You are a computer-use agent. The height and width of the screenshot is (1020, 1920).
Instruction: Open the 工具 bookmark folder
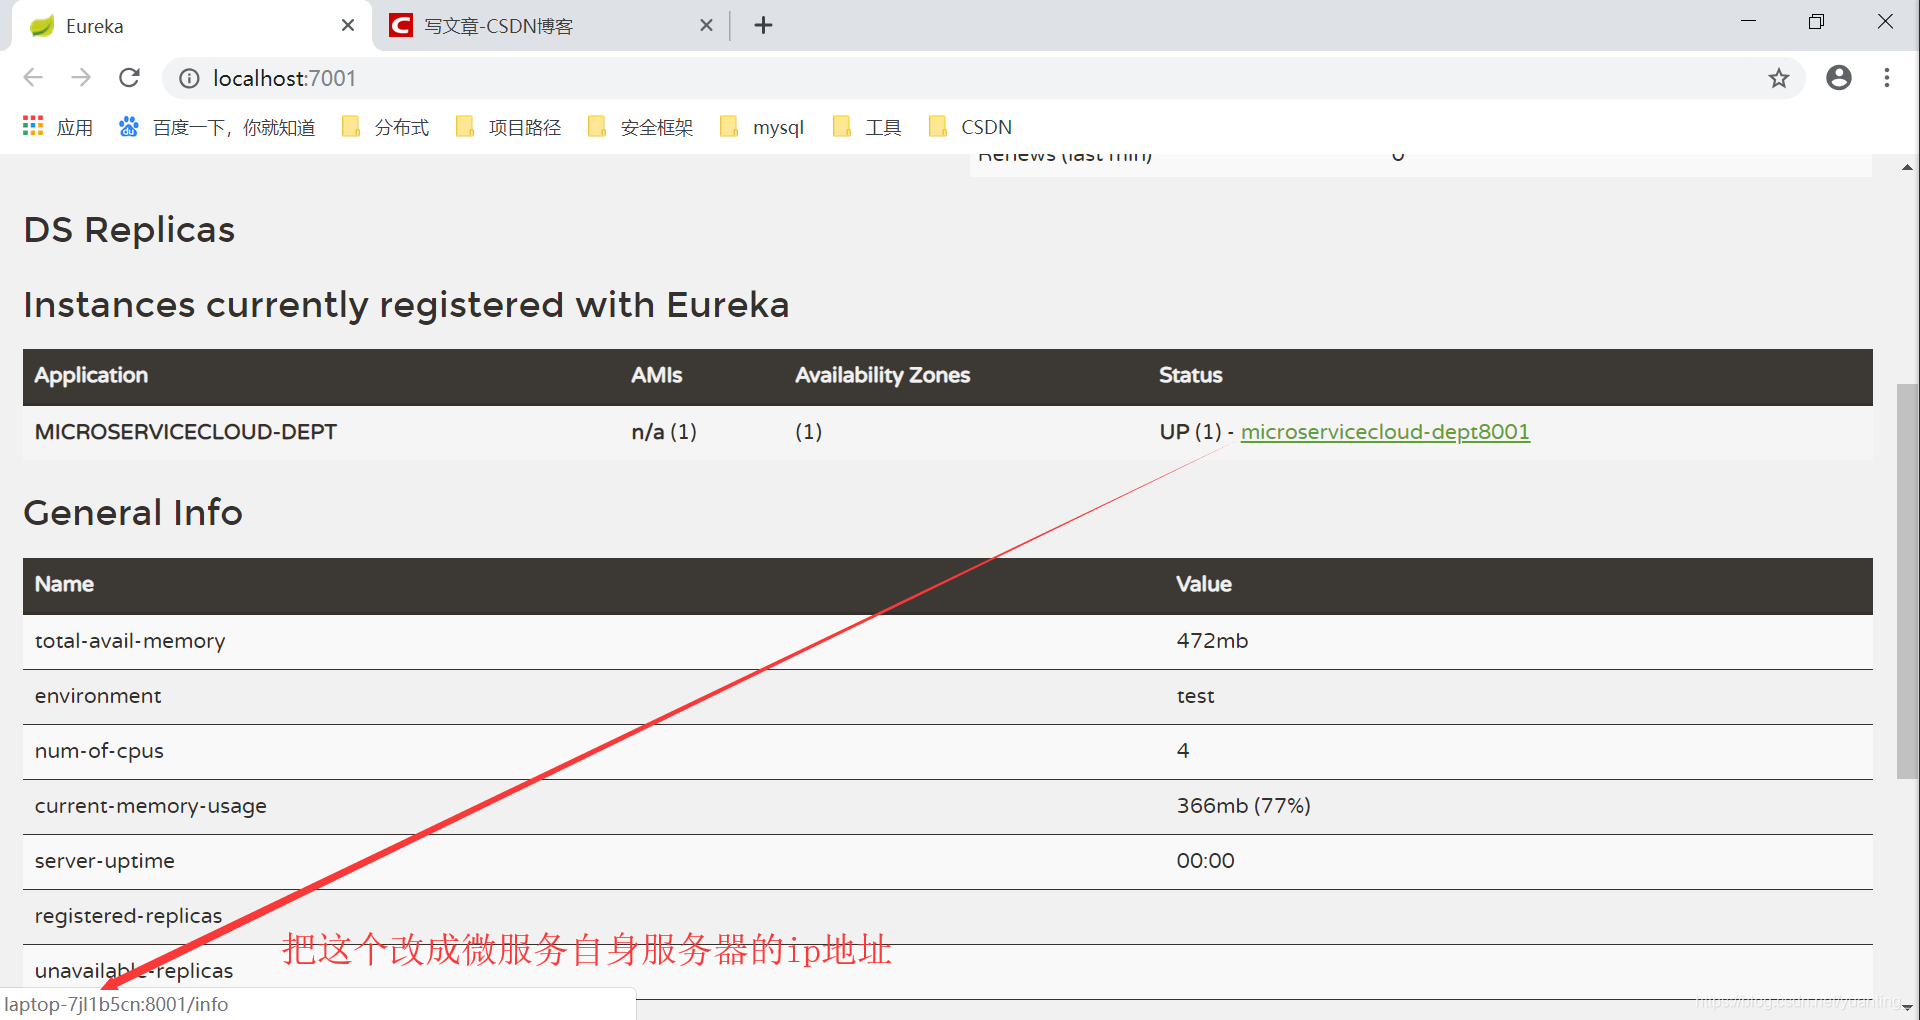[x=867, y=127]
